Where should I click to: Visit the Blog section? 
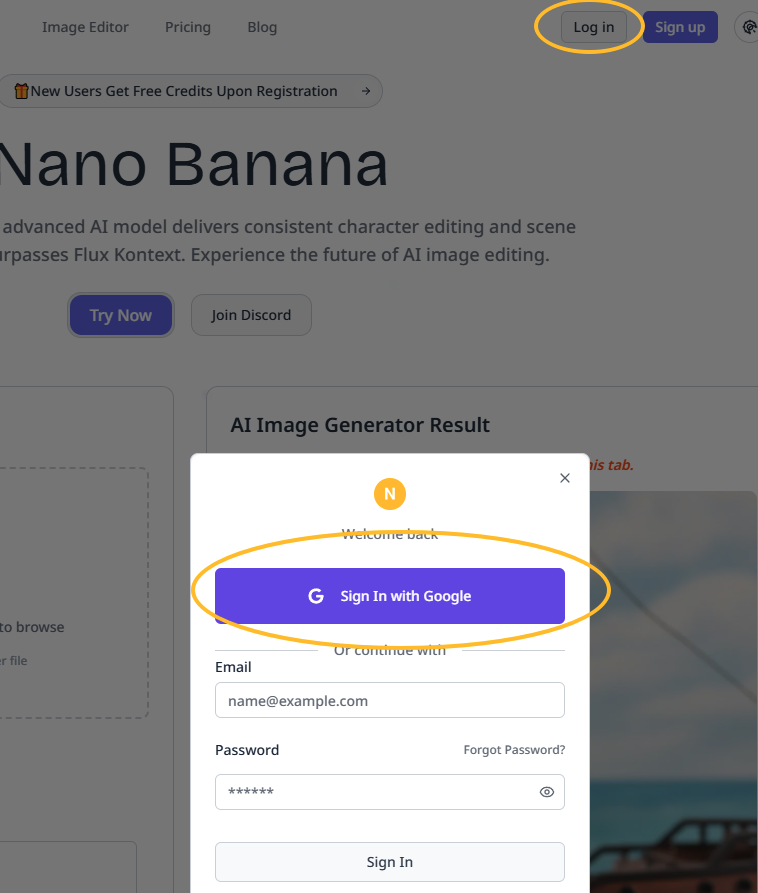261,27
